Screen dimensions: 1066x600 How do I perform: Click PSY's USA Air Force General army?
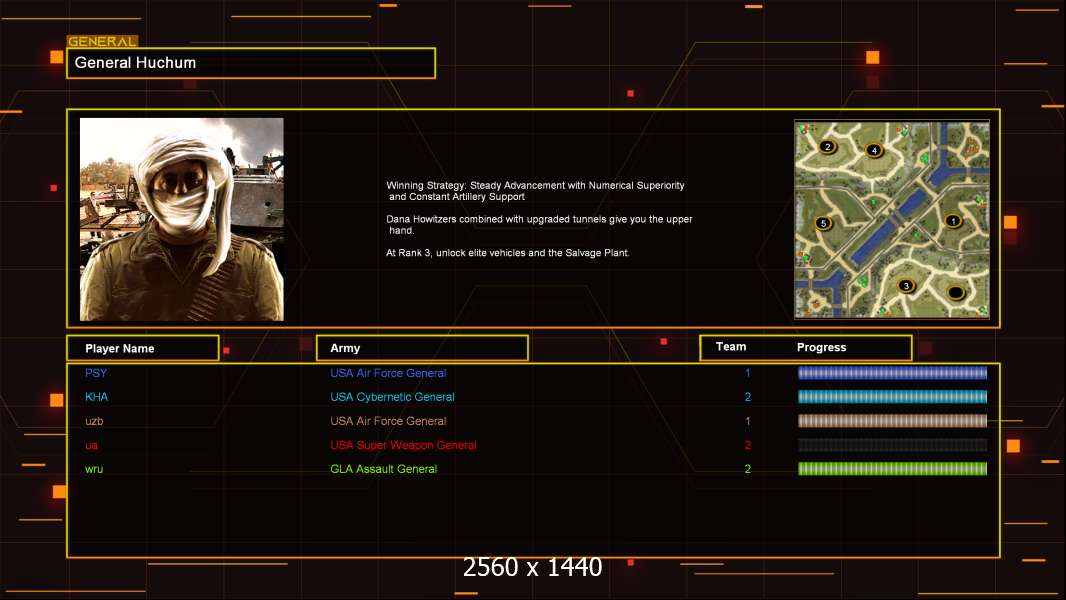coord(388,373)
